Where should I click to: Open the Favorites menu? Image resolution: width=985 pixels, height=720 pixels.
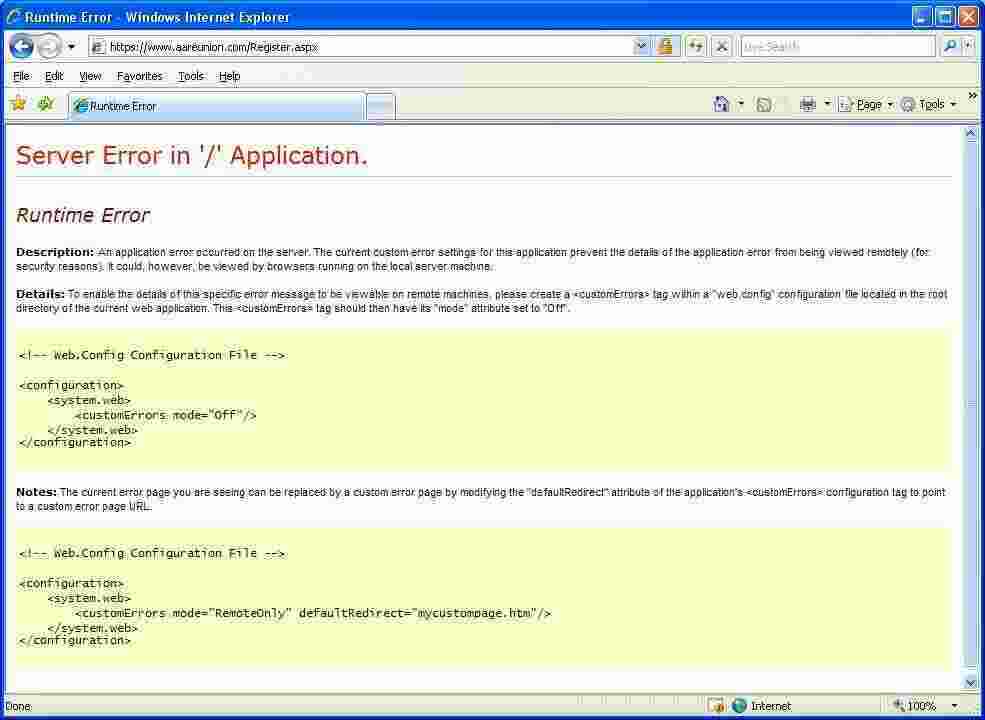coord(139,76)
